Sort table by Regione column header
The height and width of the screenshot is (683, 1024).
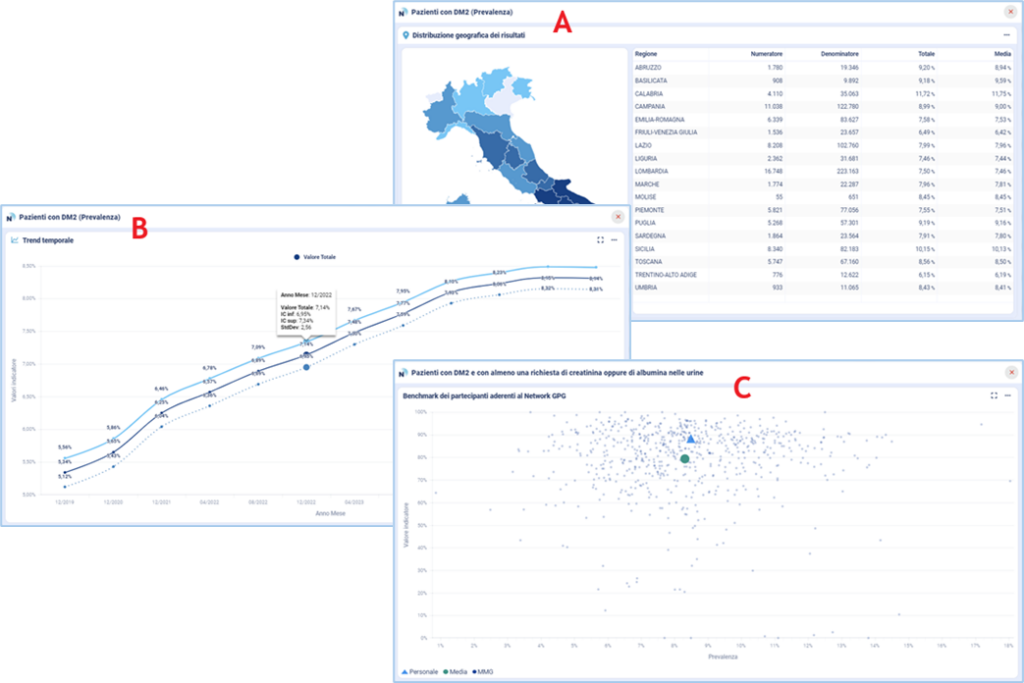tap(648, 53)
